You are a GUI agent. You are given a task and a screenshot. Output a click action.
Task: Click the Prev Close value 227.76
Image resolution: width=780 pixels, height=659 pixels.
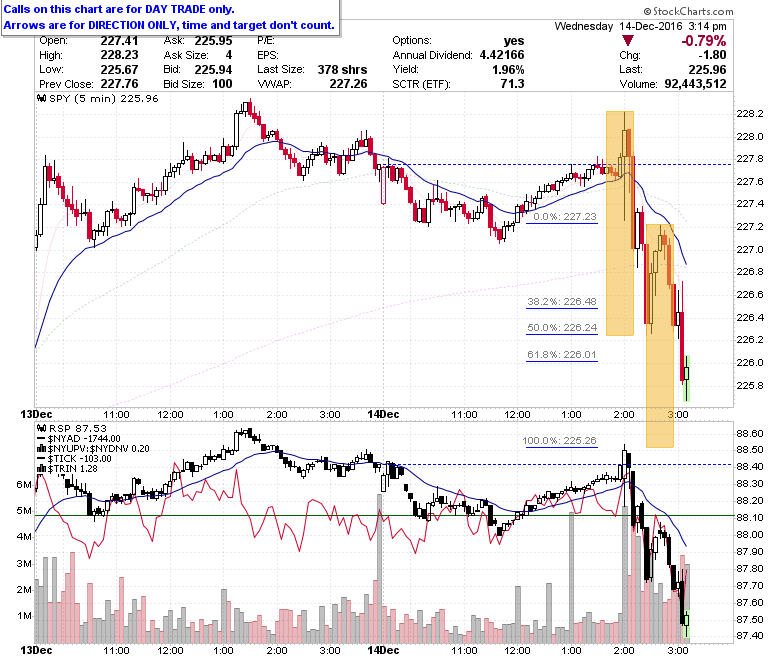[x=119, y=84]
